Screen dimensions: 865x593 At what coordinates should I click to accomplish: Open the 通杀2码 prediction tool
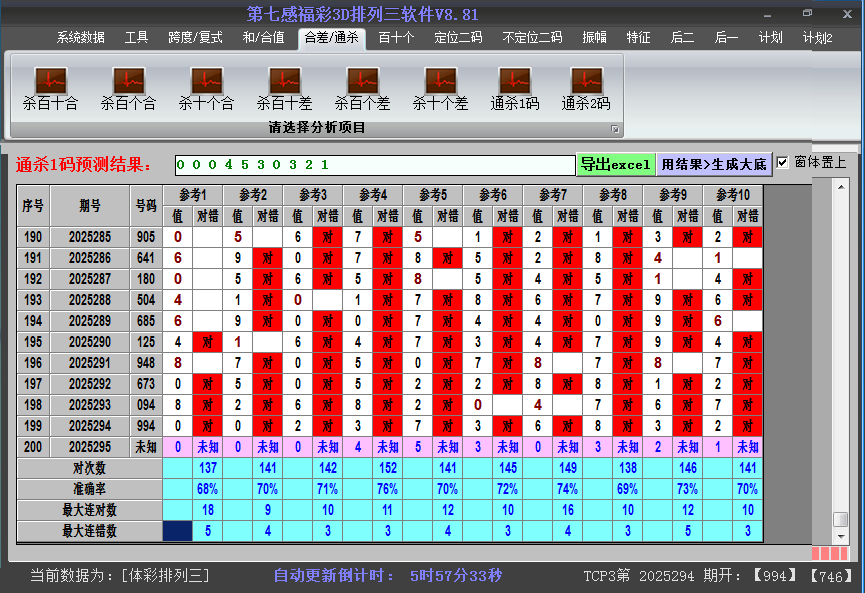(x=585, y=85)
